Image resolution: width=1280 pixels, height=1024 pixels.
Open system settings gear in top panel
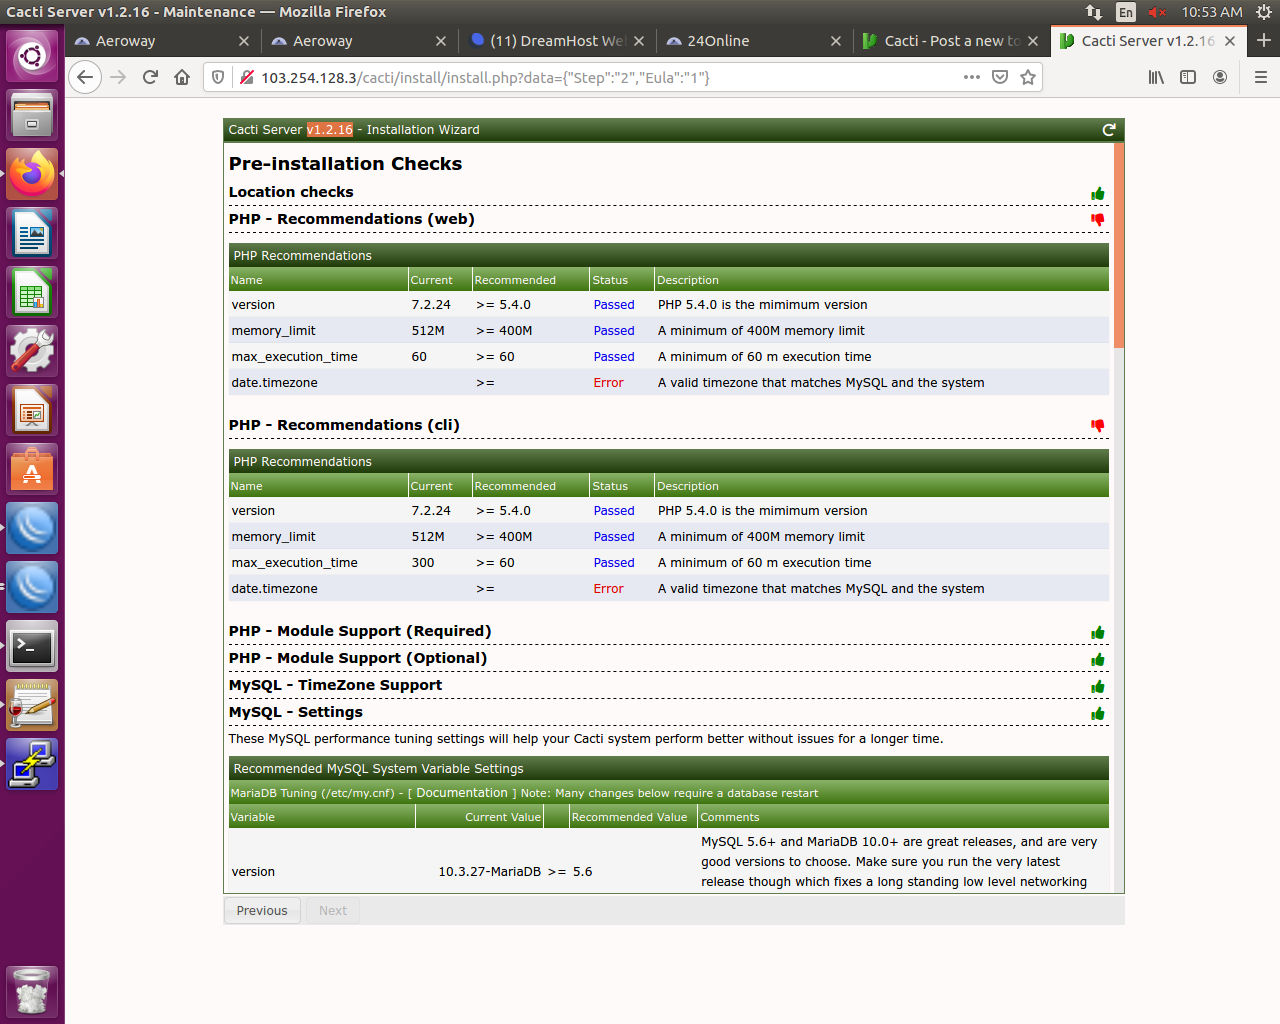tap(1264, 12)
